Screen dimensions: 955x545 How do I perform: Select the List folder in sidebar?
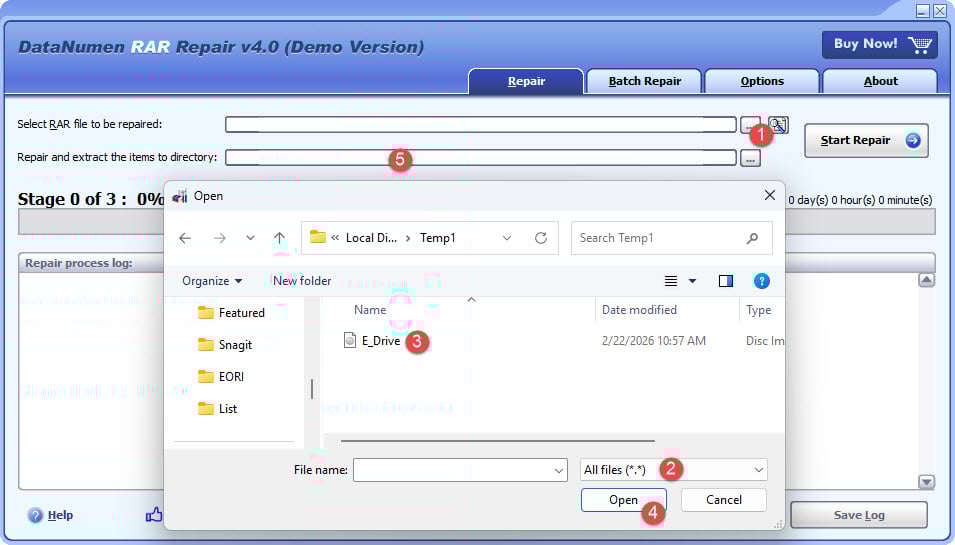pos(217,409)
